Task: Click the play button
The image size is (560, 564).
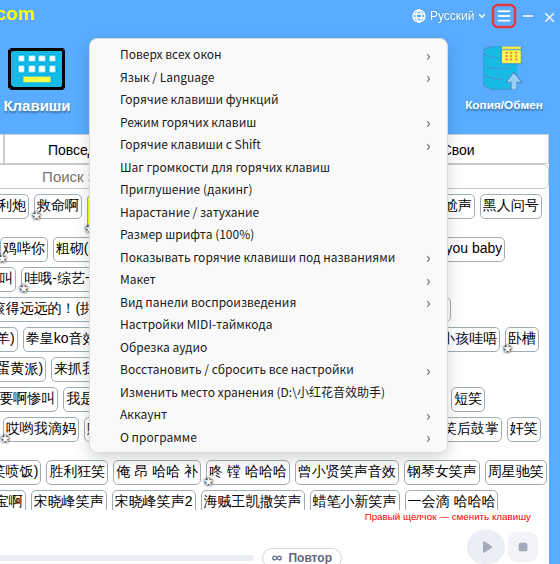Action: 486,547
